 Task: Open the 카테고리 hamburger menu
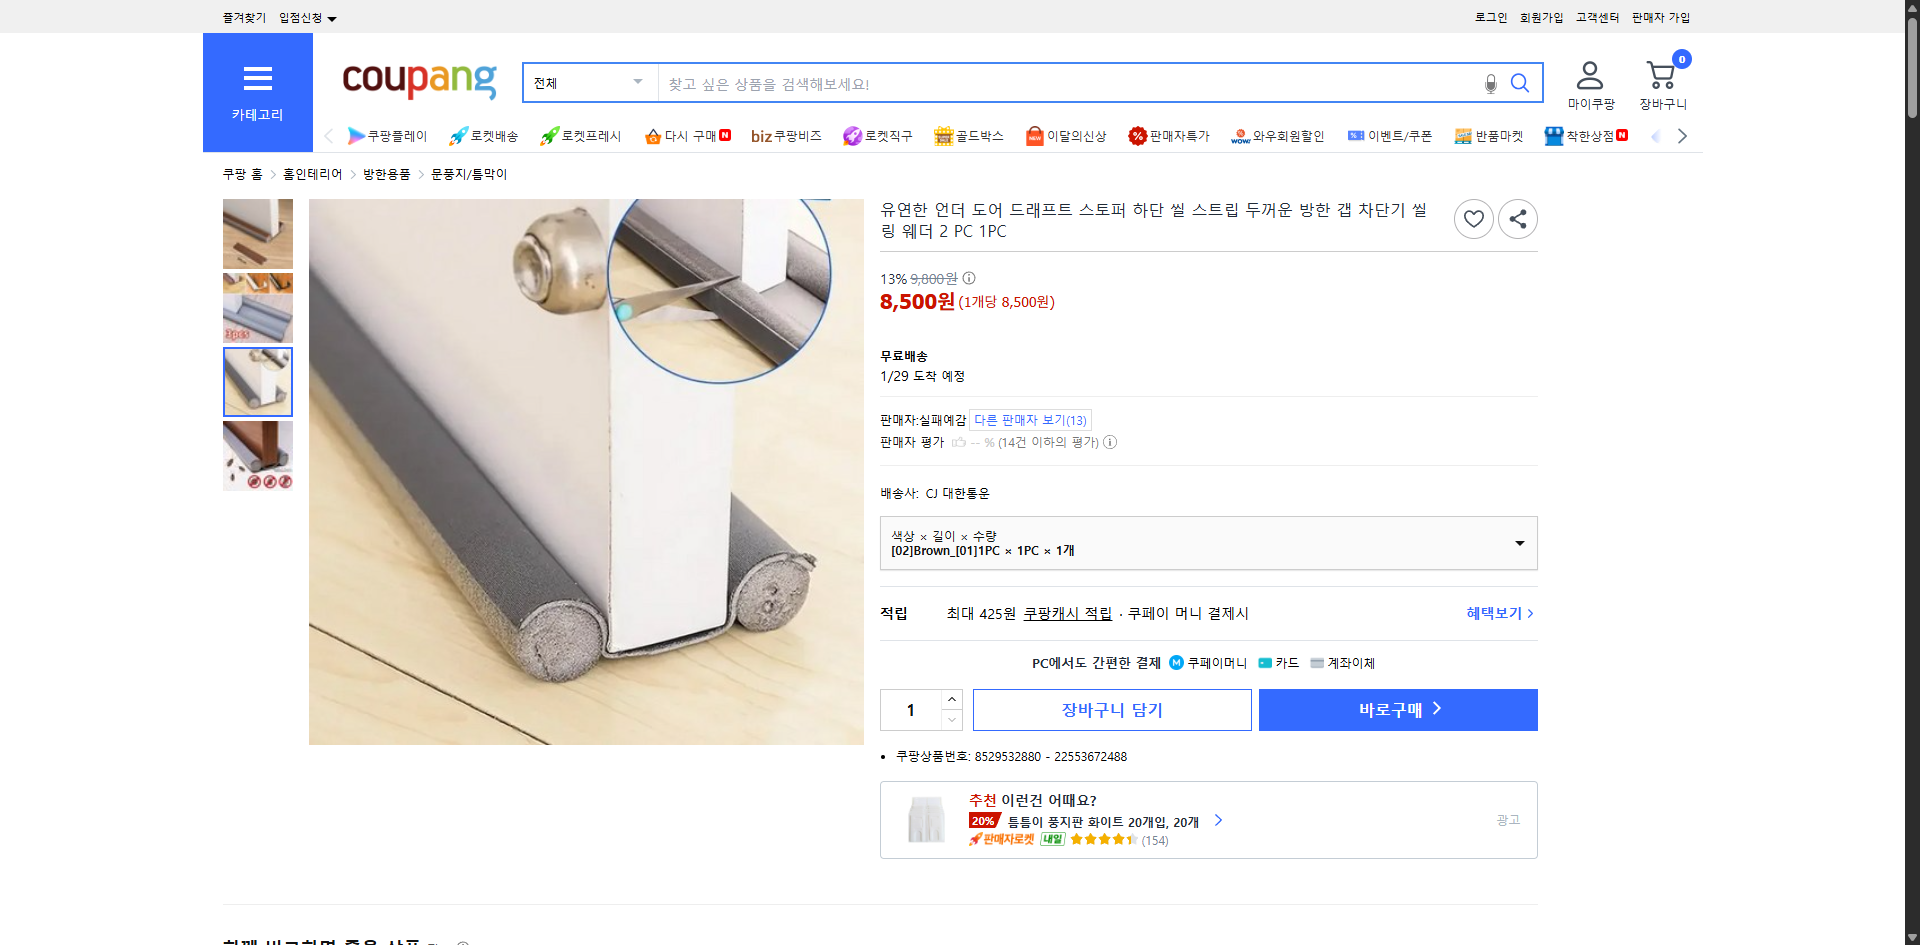(x=257, y=79)
